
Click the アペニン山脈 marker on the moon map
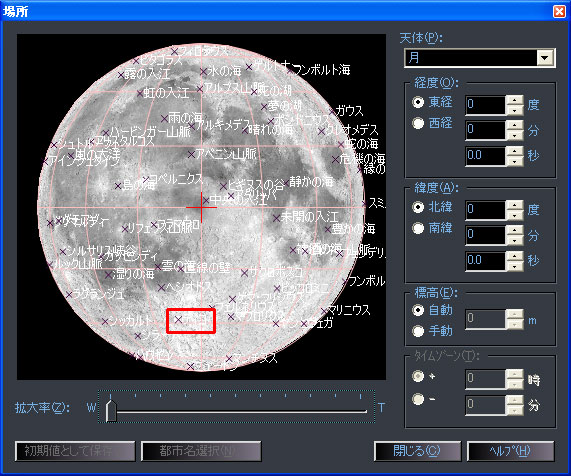[191, 155]
